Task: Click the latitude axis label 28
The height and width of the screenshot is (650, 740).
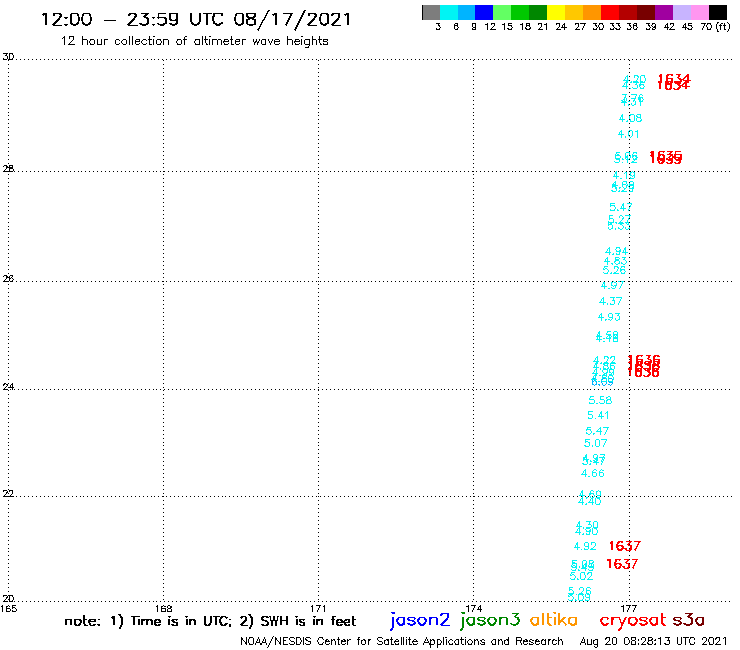Action: point(8,169)
